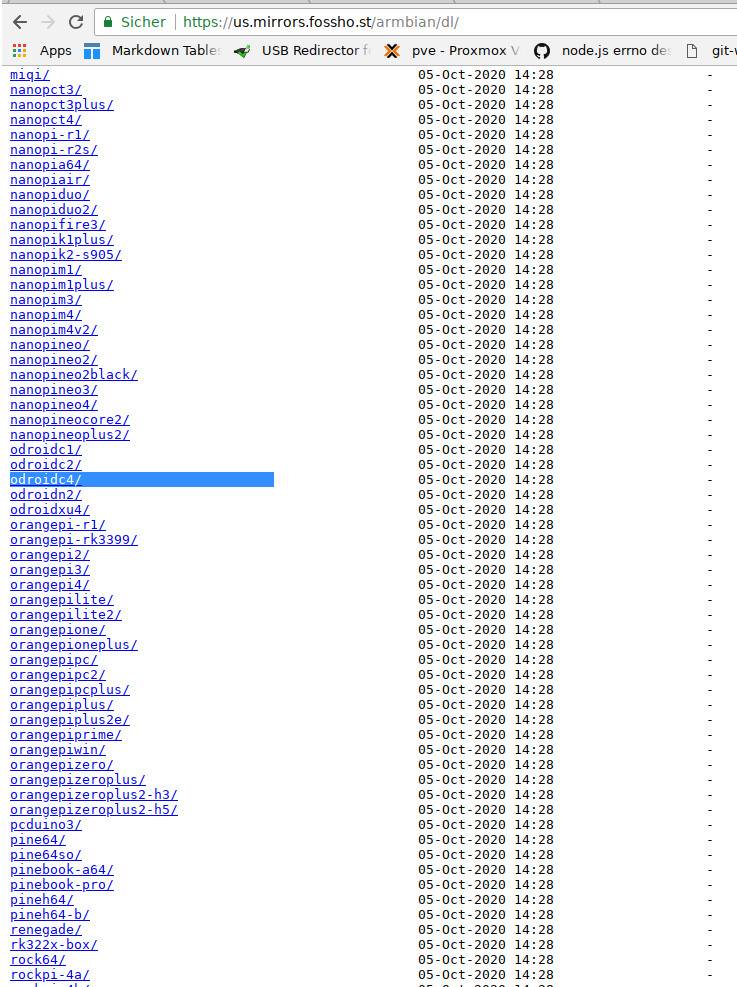This screenshot has height=987, width=737.
Task: Click the green secure padlock icon
Action: tap(108, 22)
